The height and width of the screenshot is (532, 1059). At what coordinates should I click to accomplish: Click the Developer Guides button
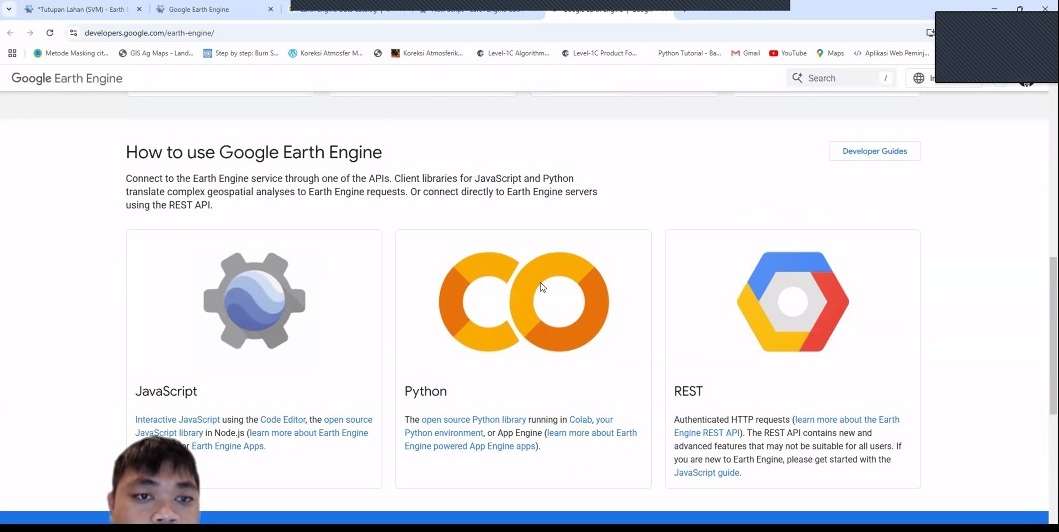point(875,151)
